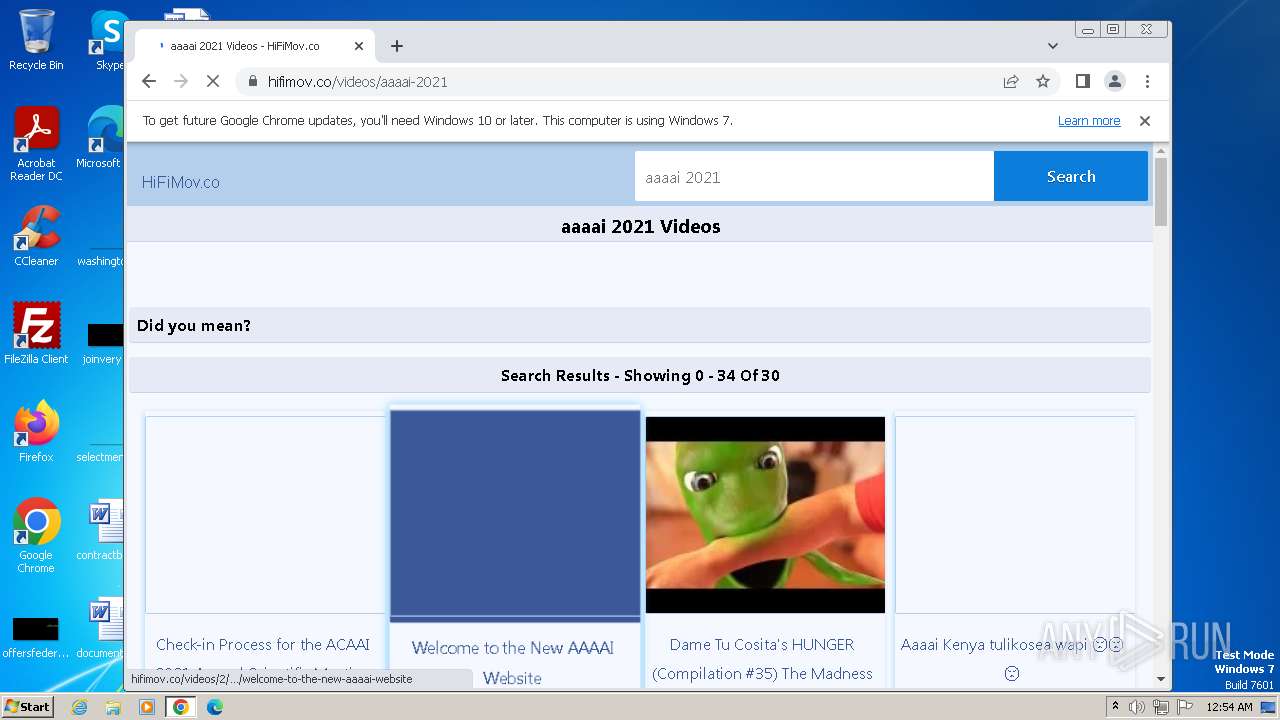Open the offersfeder desktop file
1280x720 pixels.
click(x=36, y=637)
